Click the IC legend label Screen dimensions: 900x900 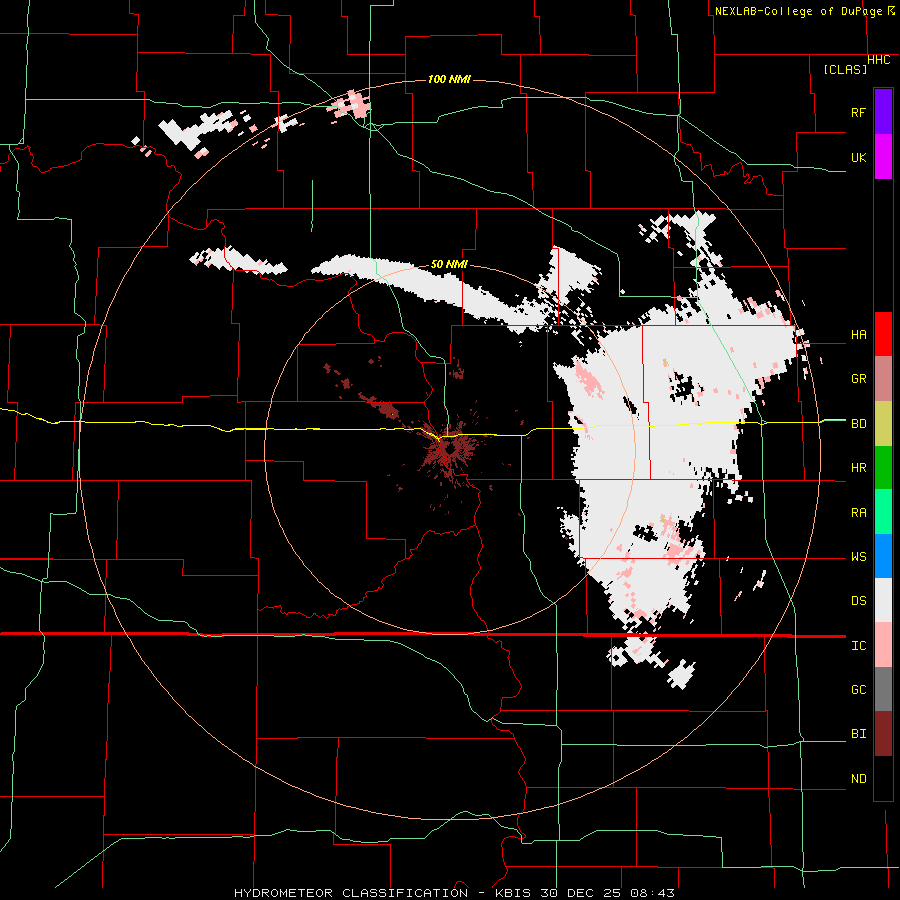click(x=858, y=646)
